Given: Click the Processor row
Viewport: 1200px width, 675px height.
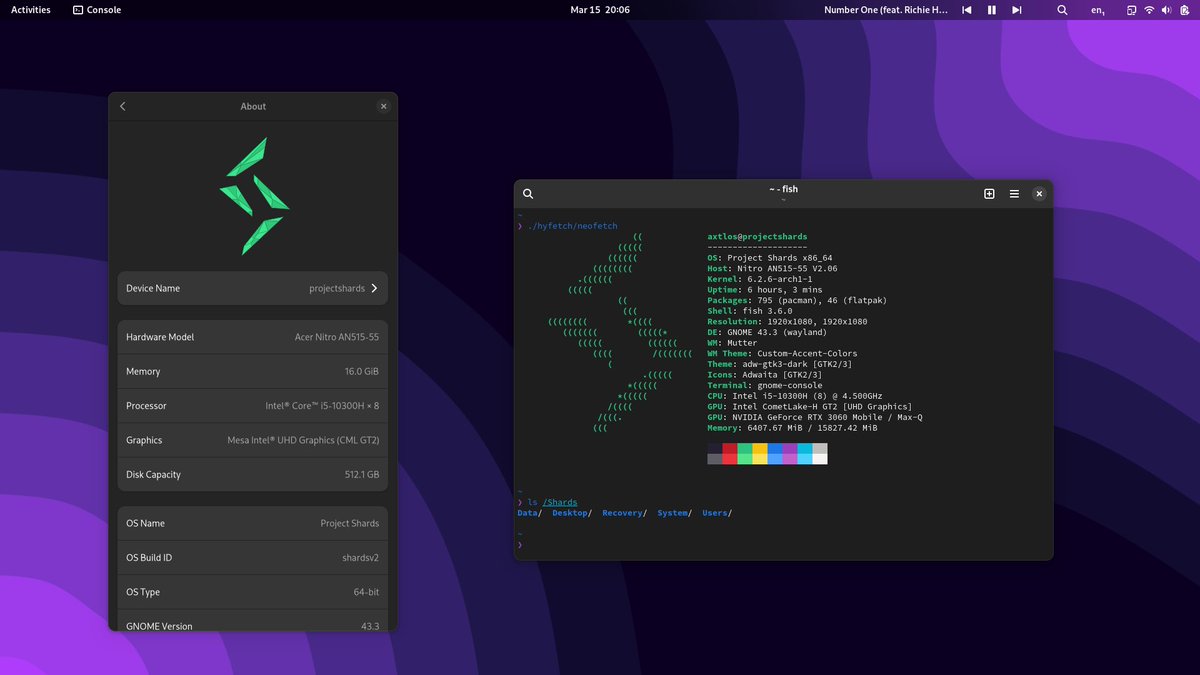Looking at the screenshot, I should pos(253,406).
